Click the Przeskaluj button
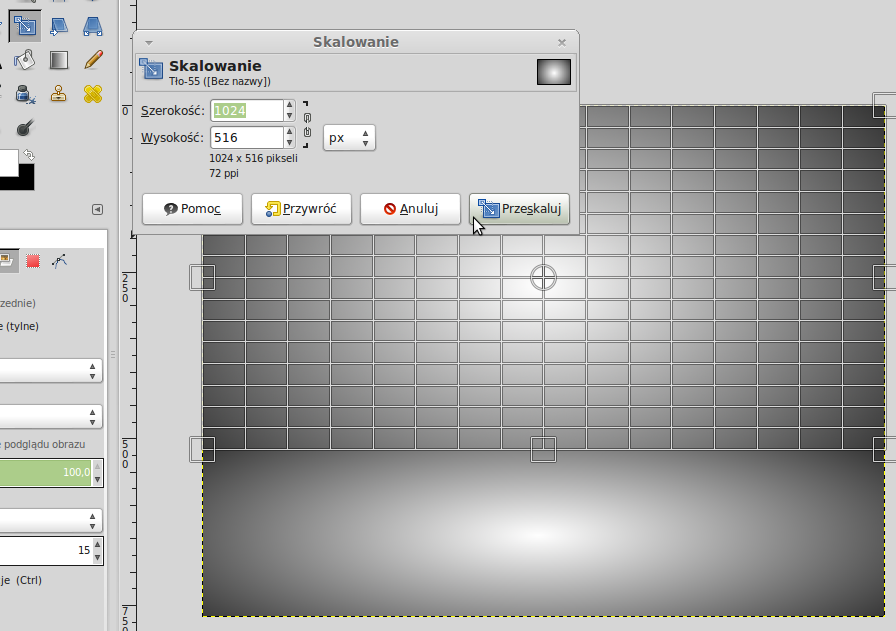The height and width of the screenshot is (631, 896). (x=519, y=209)
